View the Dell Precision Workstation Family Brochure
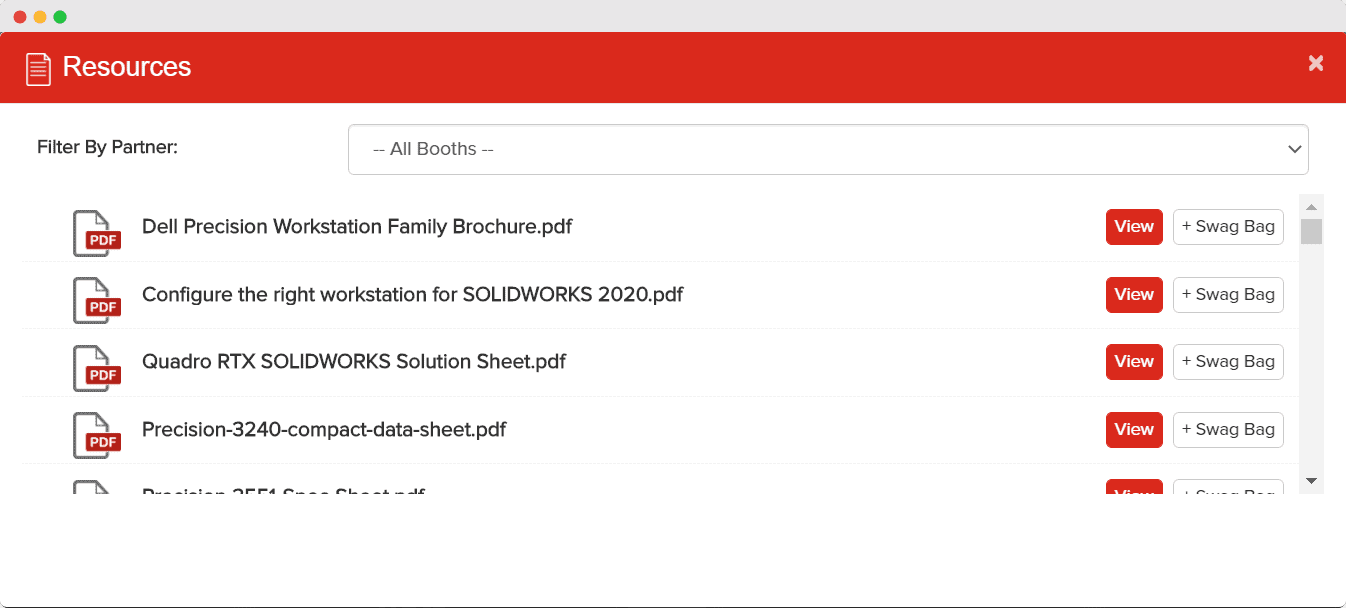 tap(1133, 226)
